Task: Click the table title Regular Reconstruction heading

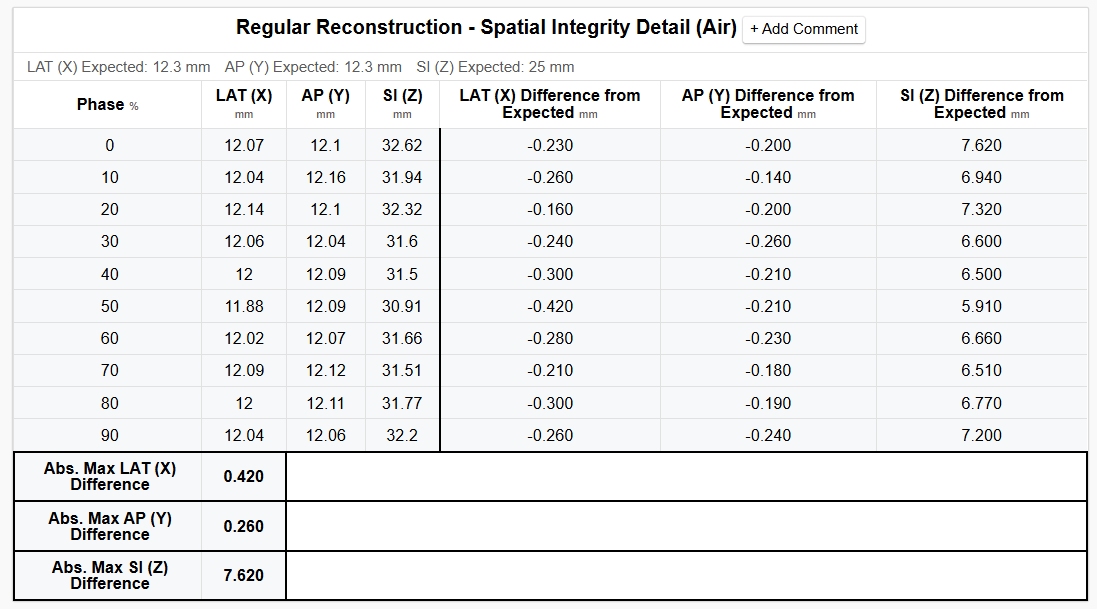Action: tap(486, 27)
